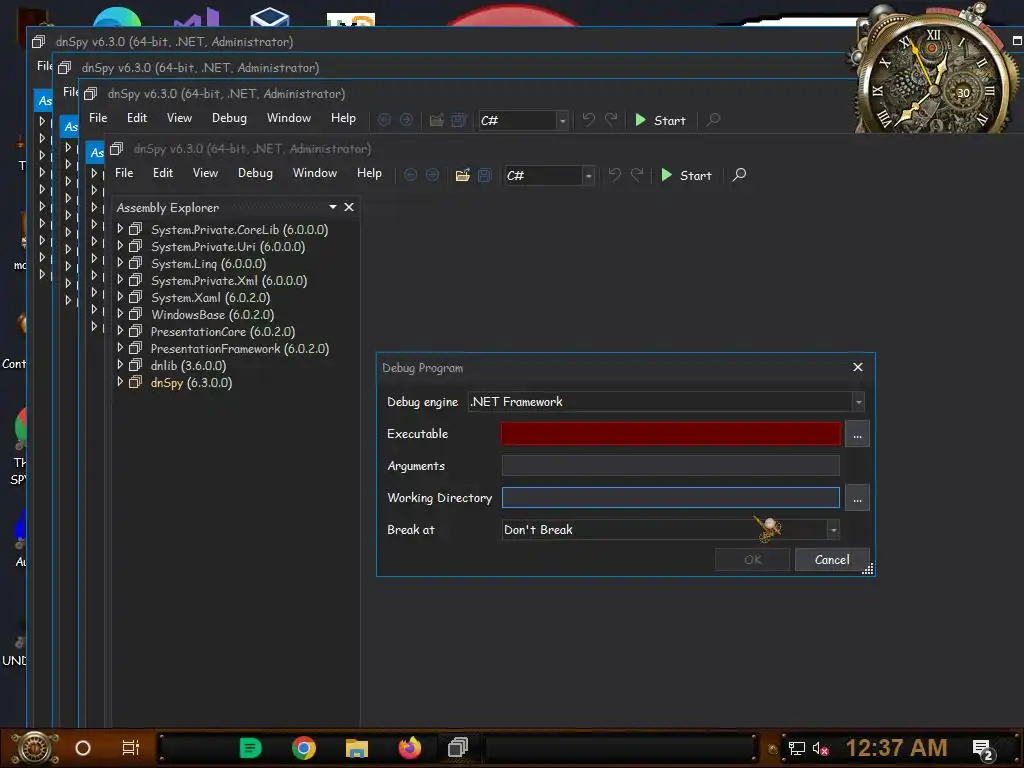This screenshot has height=768, width=1024.
Task: Browse for working directory with ... button
Action: (857, 498)
